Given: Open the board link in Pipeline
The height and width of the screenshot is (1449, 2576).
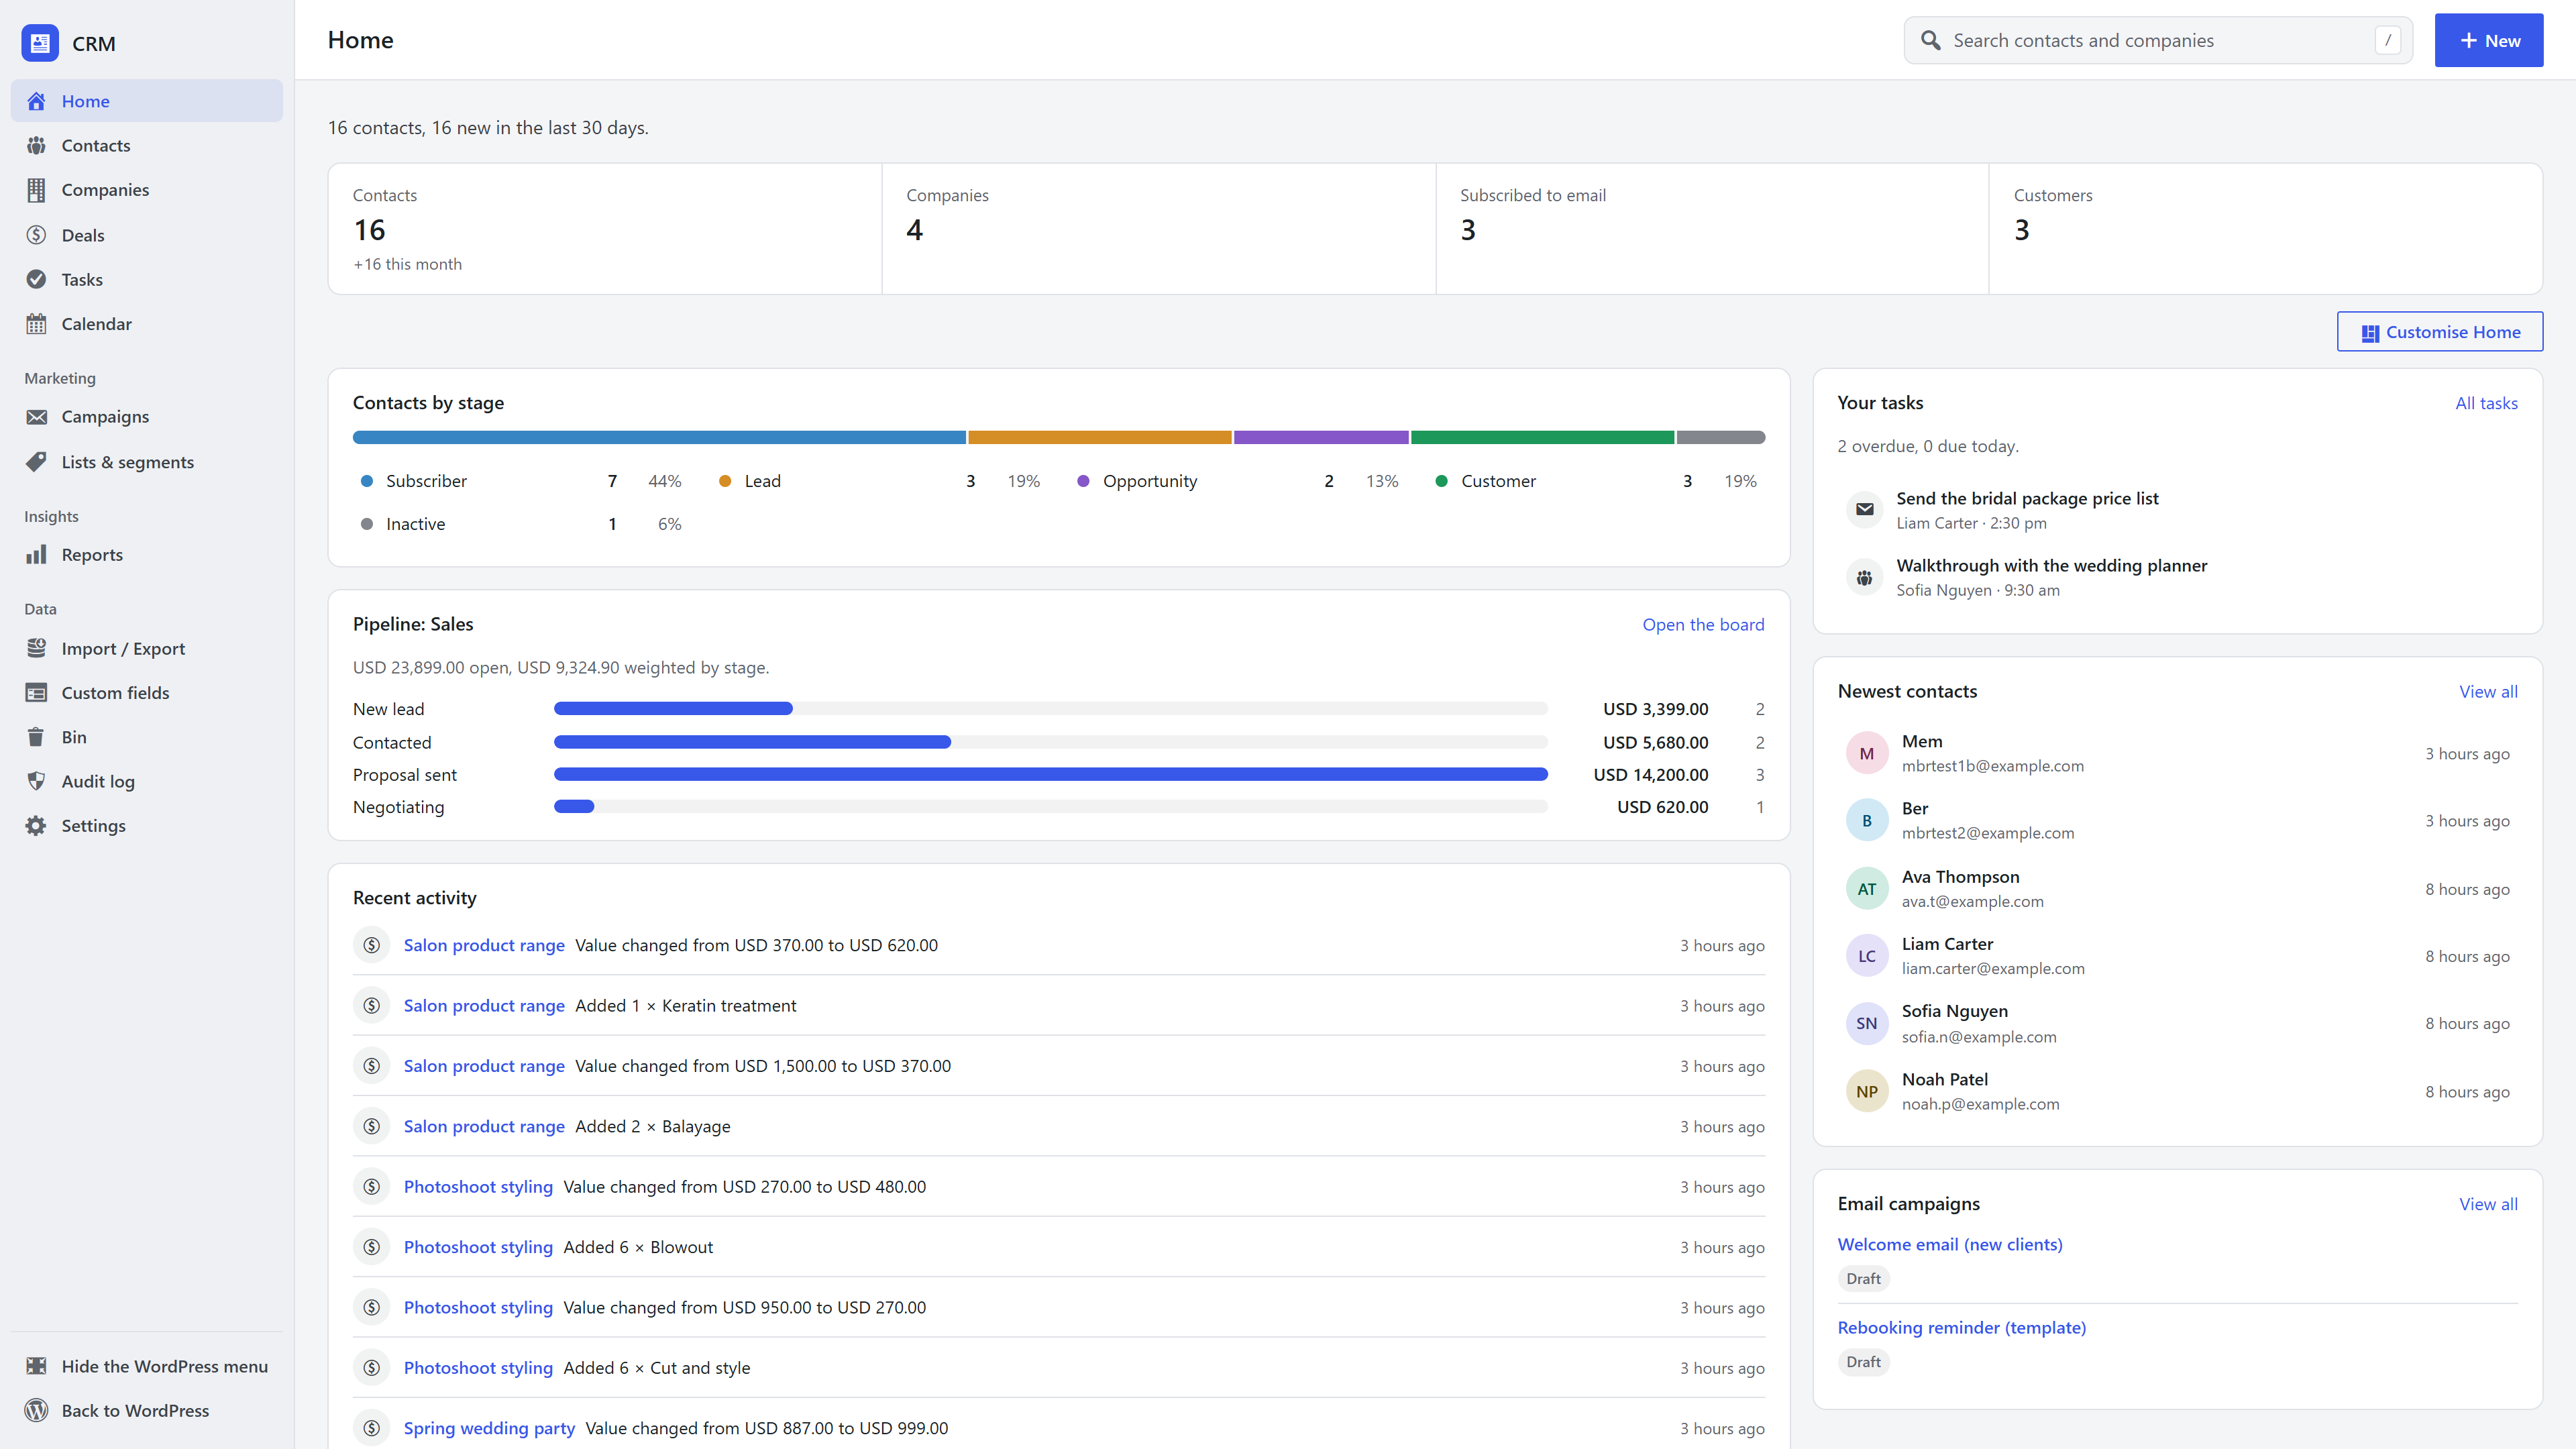Looking at the screenshot, I should click(1703, 624).
